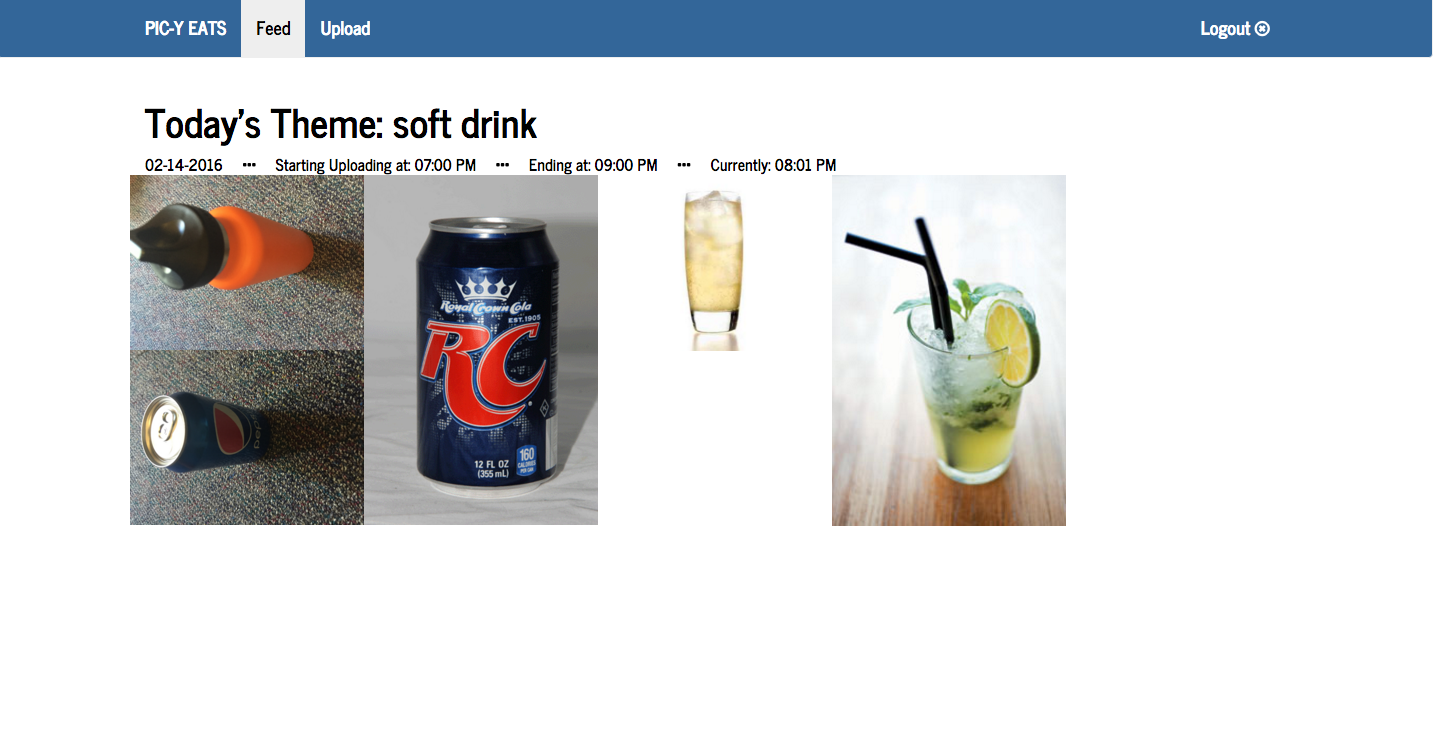Open the PIC-Y EATS home link
Screen dimensions: 1433x752
(186, 28)
